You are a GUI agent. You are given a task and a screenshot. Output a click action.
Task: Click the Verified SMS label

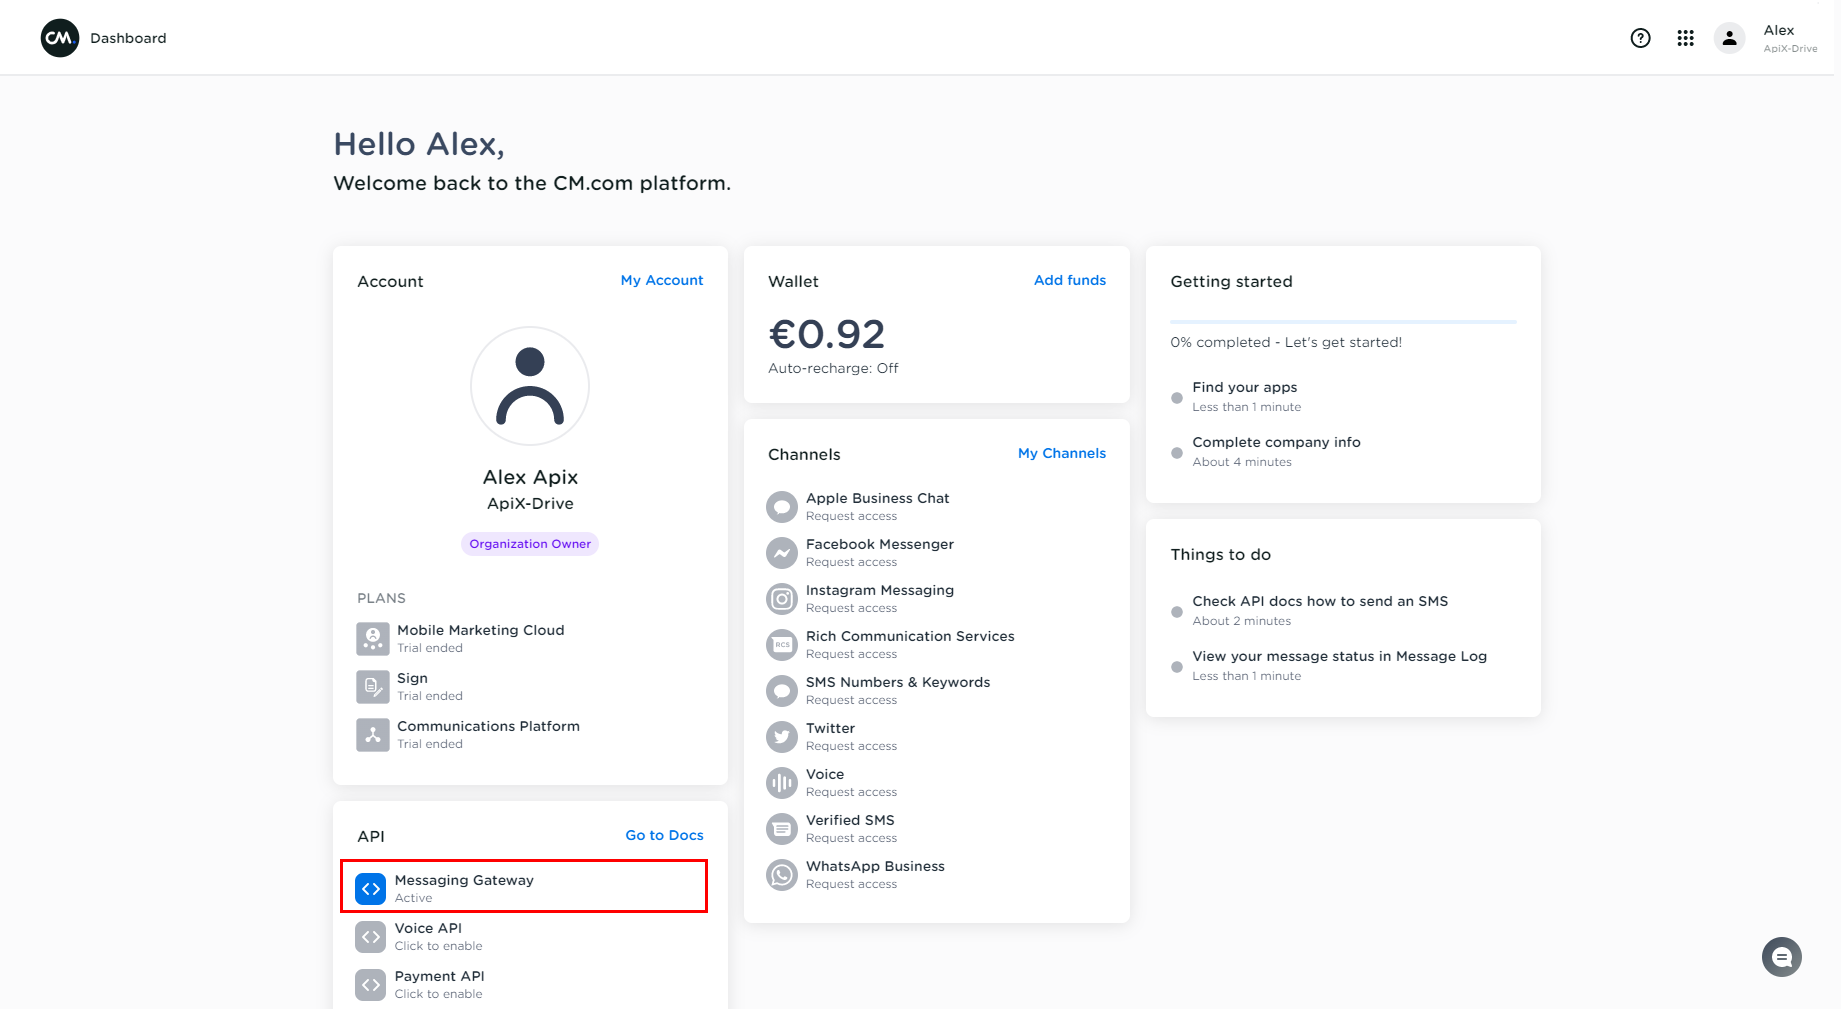pyautogui.click(x=850, y=820)
